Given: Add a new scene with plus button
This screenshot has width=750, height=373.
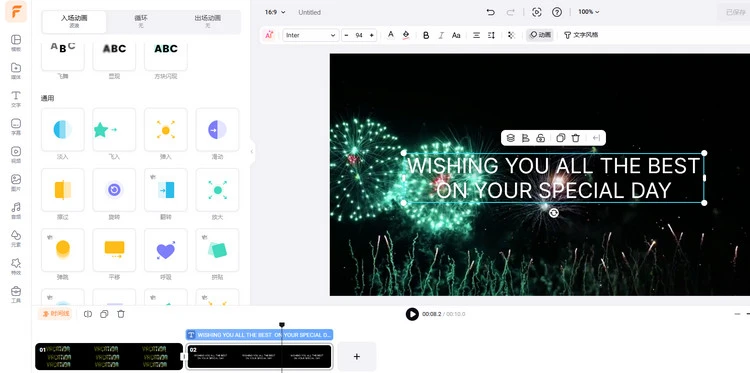Looking at the screenshot, I should (x=357, y=356).
